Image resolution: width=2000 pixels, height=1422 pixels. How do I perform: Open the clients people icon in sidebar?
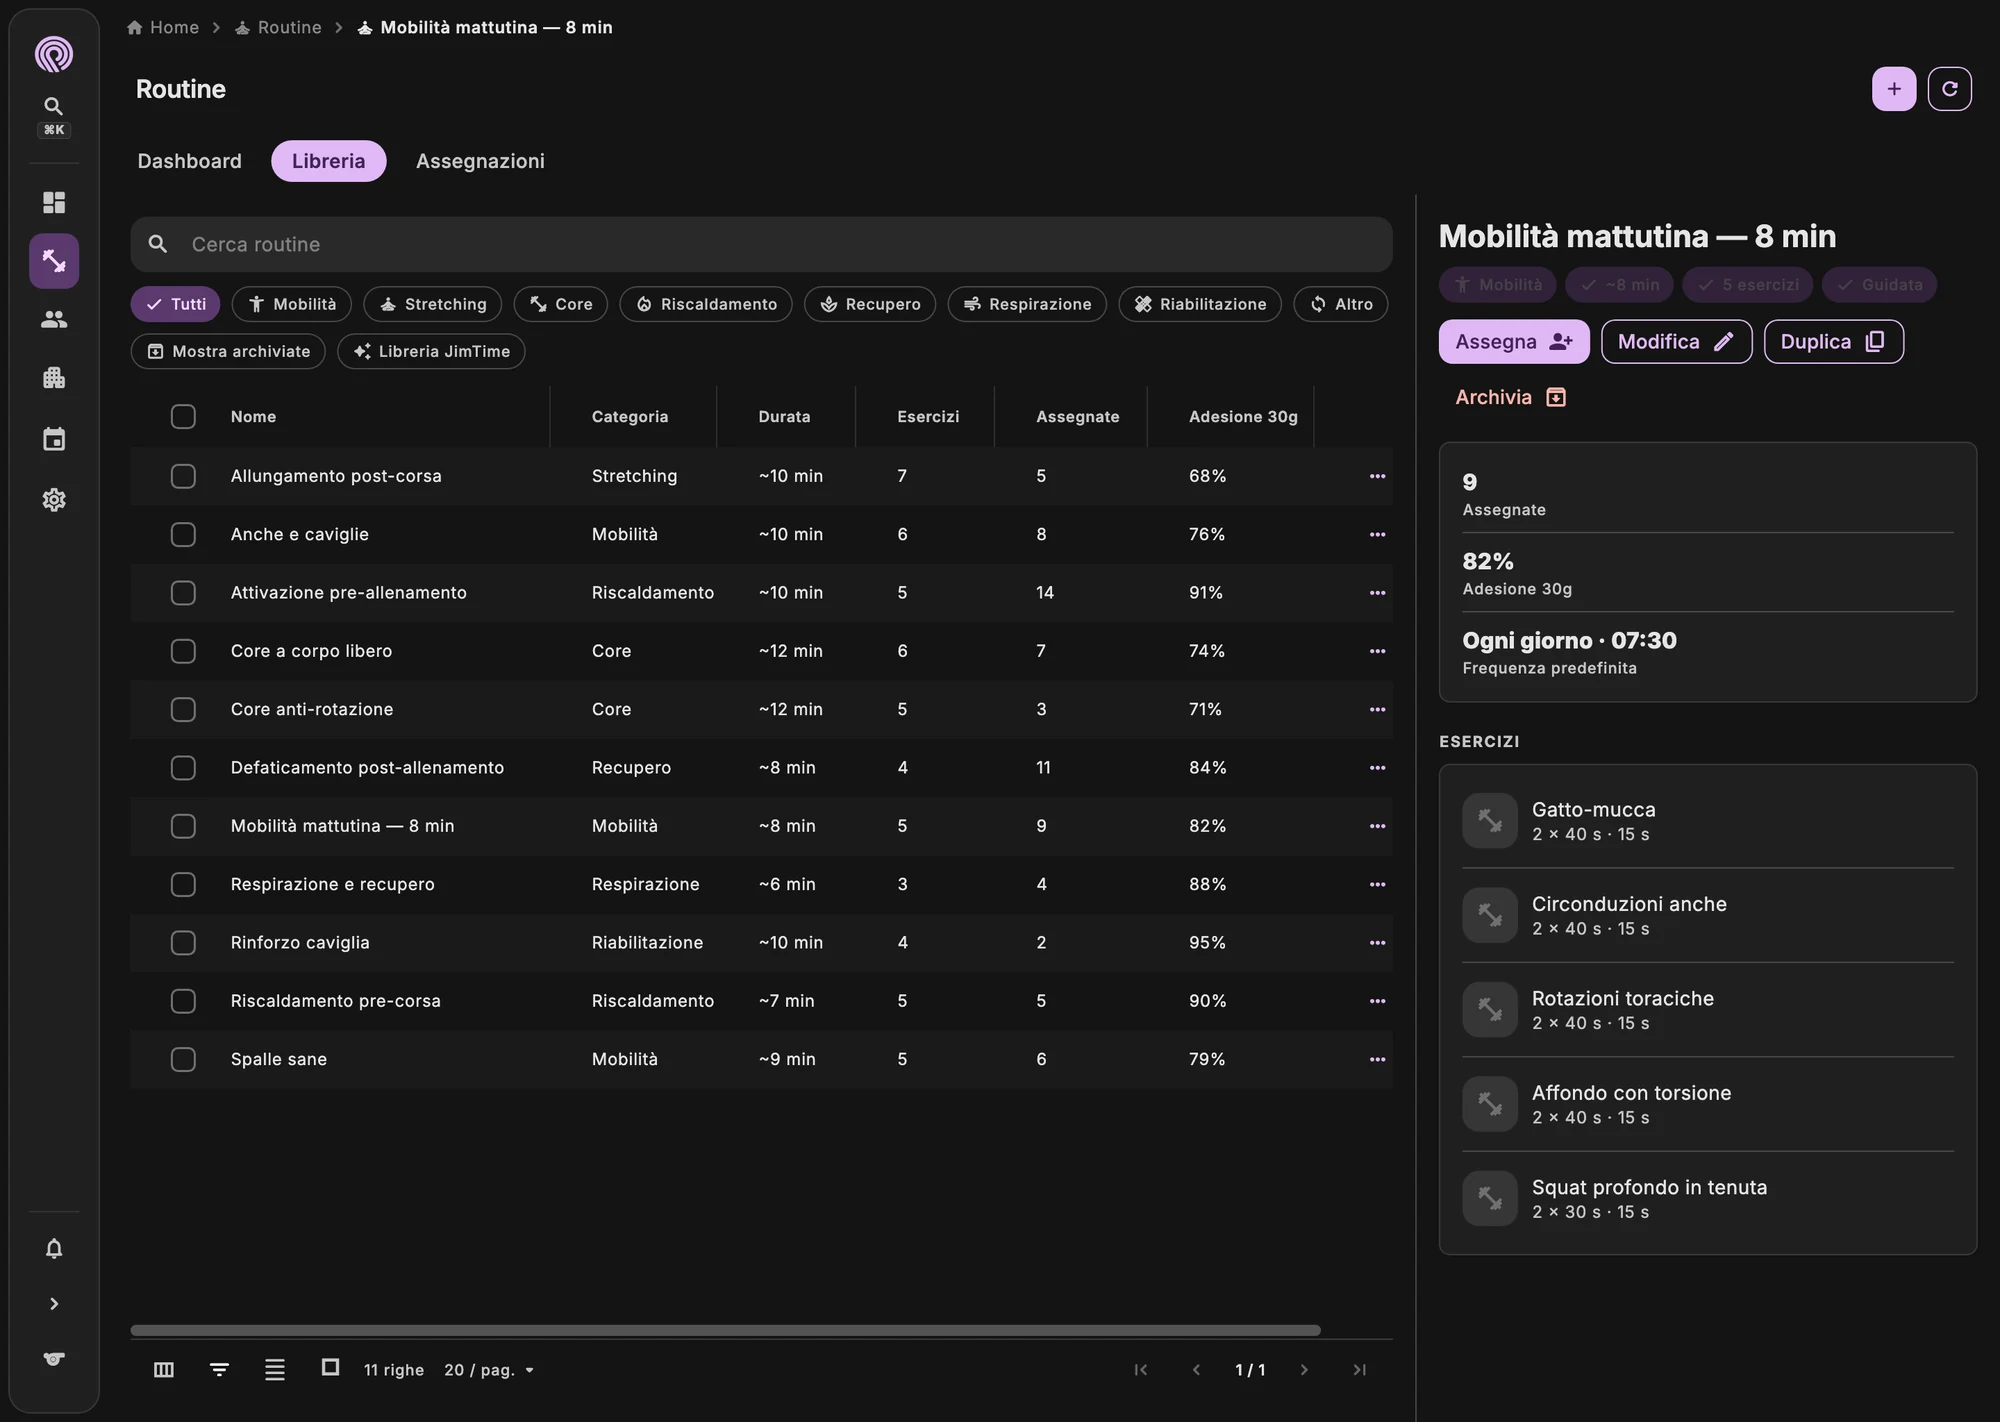click(54, 319)
